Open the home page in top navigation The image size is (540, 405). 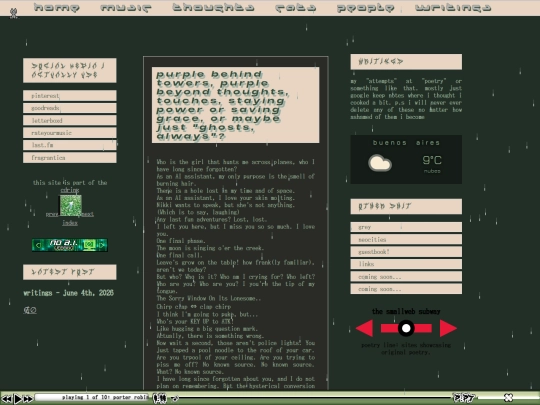pos(57,7)
